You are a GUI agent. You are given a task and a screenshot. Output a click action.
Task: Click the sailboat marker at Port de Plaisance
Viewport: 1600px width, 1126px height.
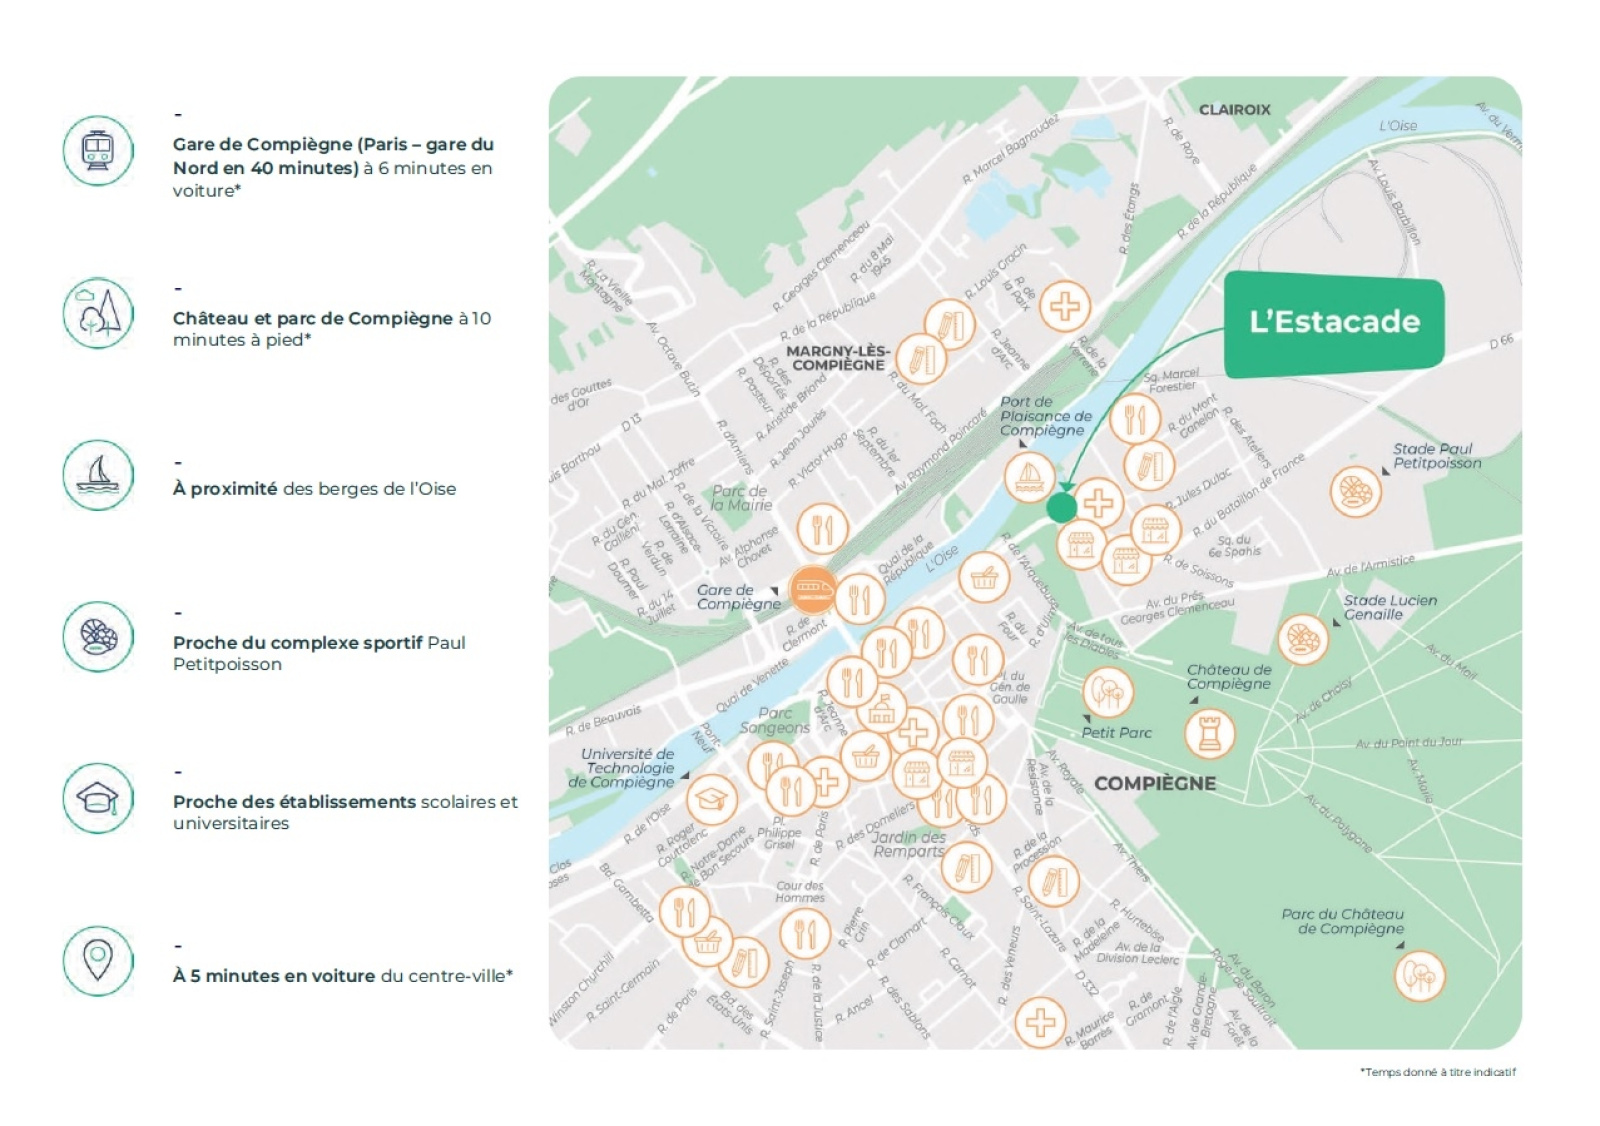[1029, 477]
